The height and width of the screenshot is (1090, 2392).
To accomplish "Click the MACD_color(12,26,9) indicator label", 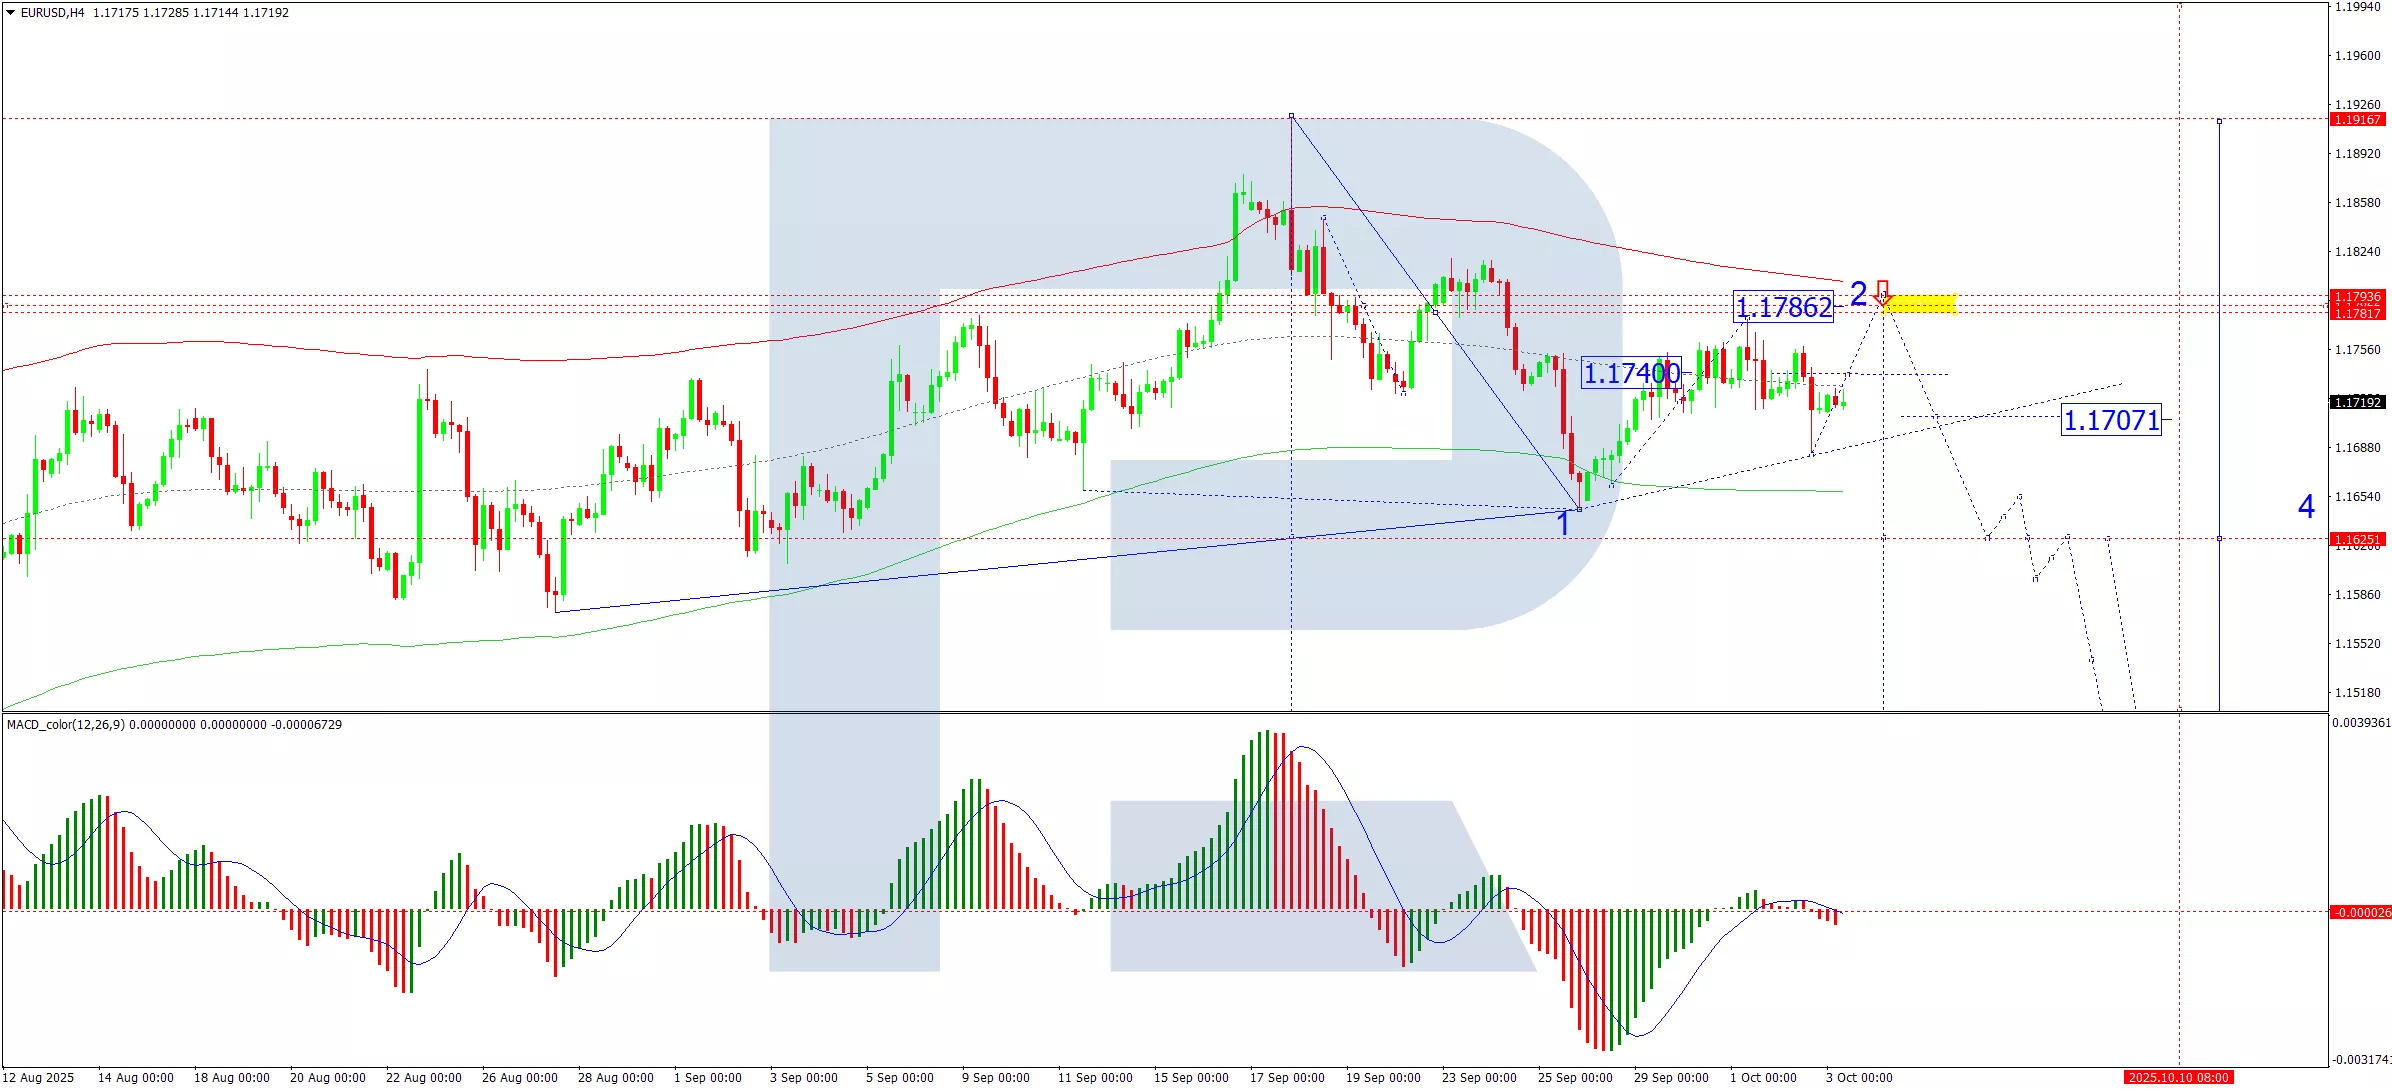I will point(66,725).
